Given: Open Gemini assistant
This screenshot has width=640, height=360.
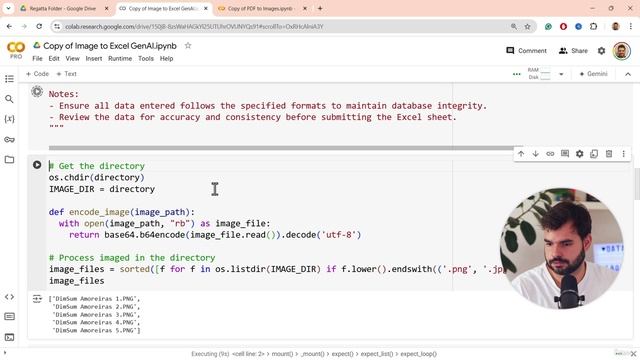Looking at the screenshot, I should (593, 74).
